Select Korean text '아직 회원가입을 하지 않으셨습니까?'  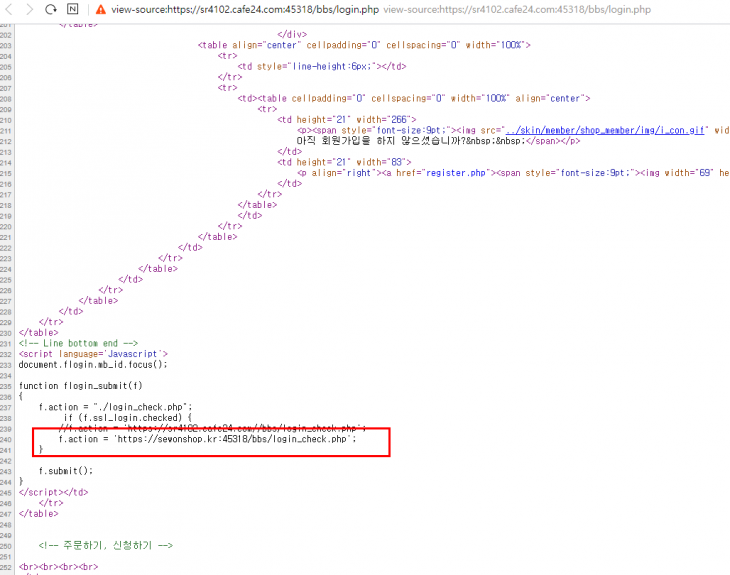pyautogui.click(x=381, y=141)
